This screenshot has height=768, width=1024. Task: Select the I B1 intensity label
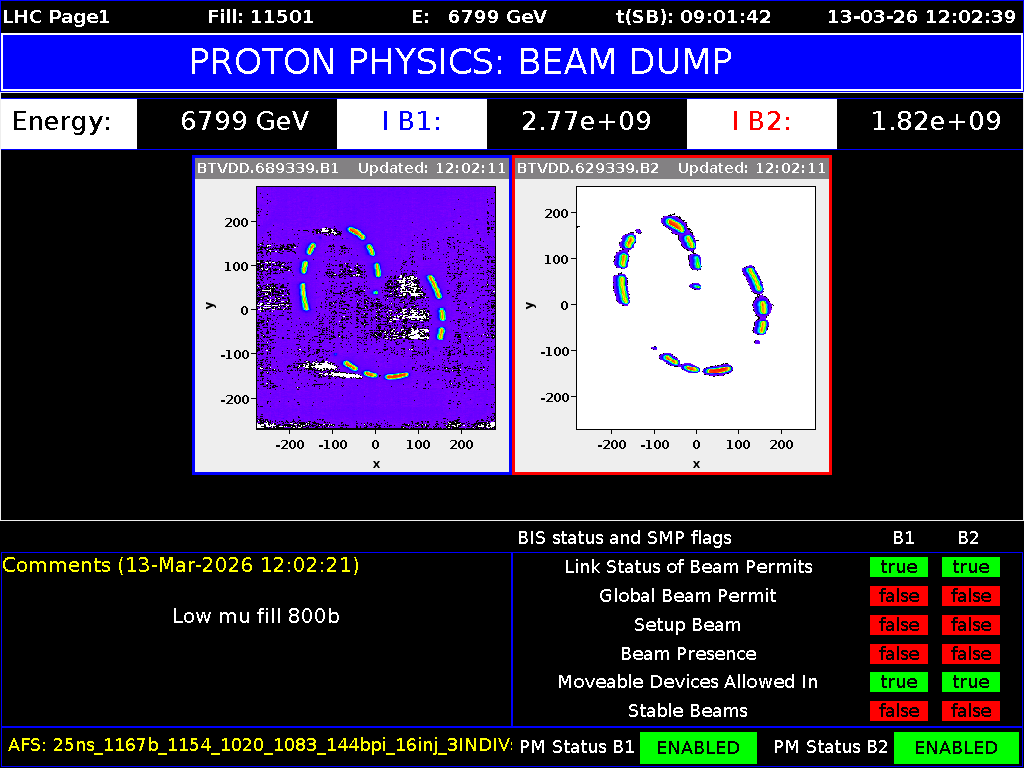coord(411,122)
